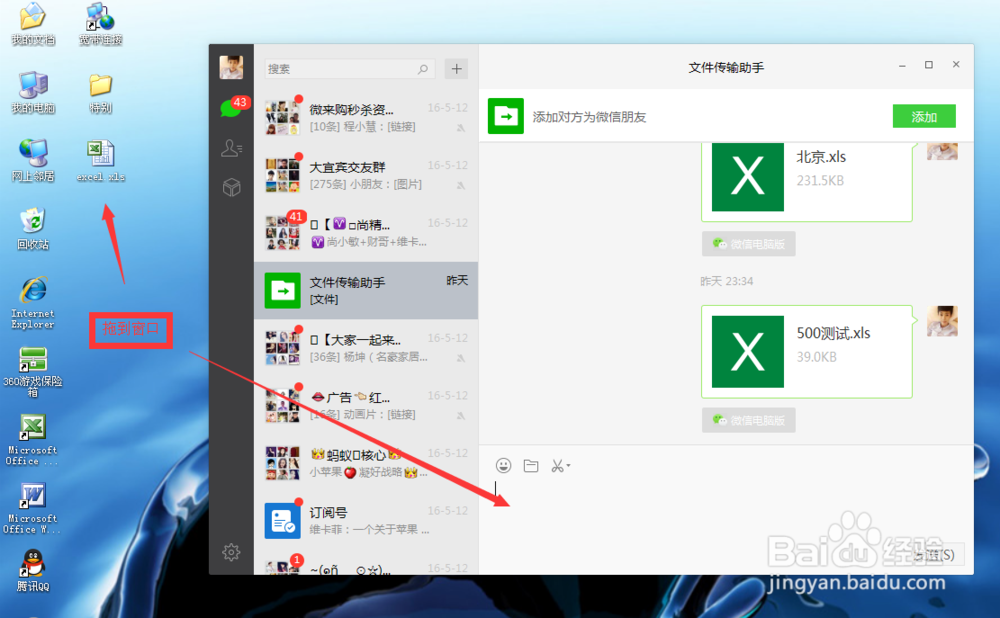Click the 添加 green button
The height and width of the screenshot is (618, 1000).
point(924,116)
